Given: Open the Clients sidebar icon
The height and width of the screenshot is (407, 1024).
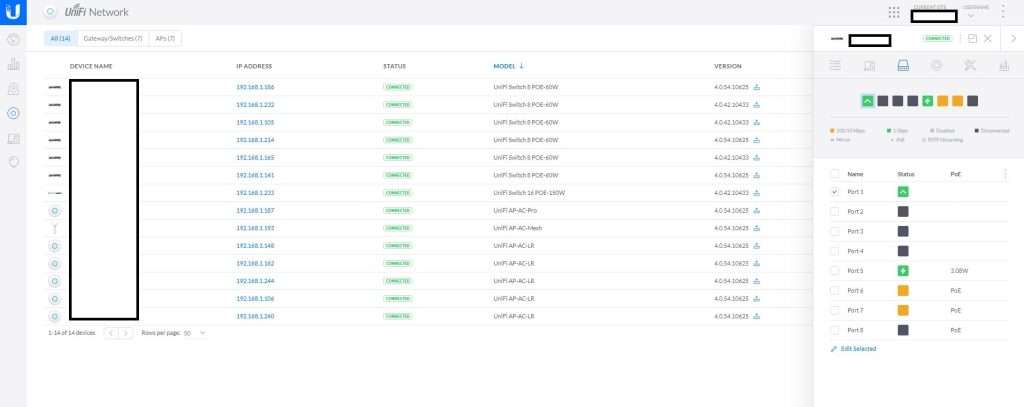Looking at the screenshot, I should pyautogui.click(x=13, y=138).
